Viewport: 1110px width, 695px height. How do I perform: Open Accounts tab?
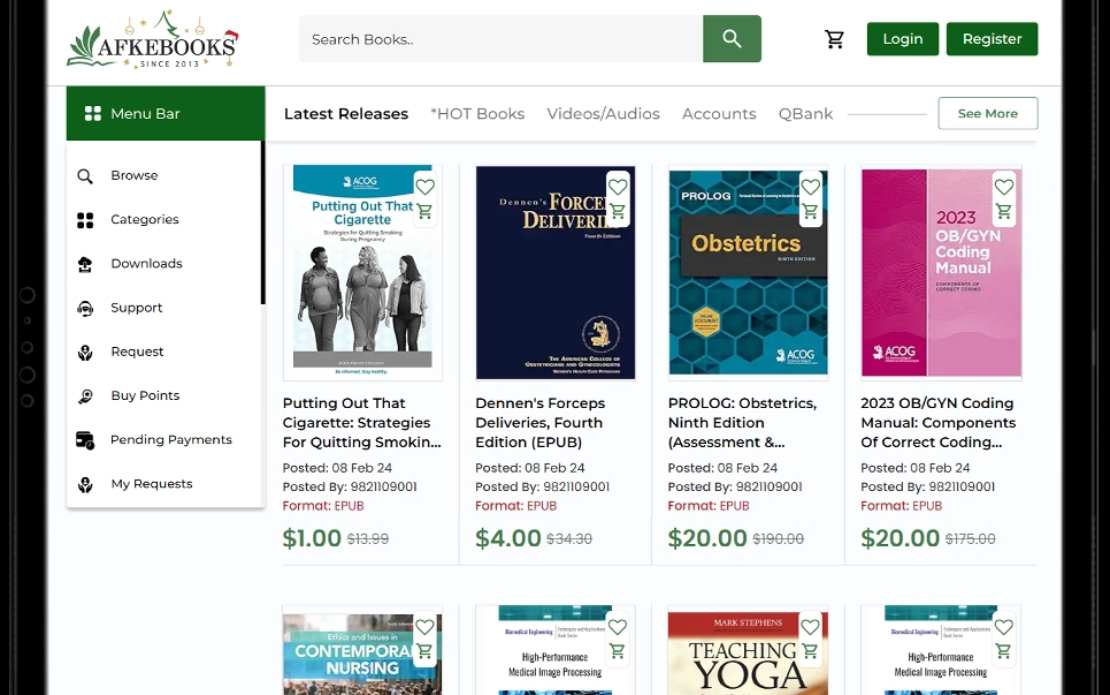tap(719, 114)
